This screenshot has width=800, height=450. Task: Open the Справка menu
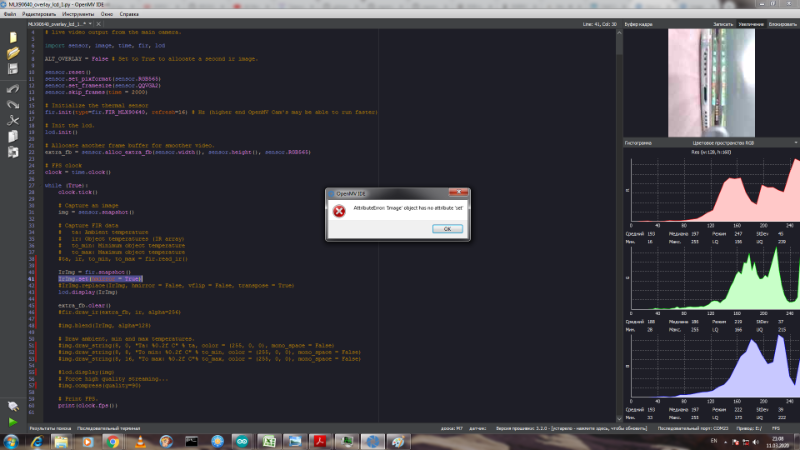(129, 14)
